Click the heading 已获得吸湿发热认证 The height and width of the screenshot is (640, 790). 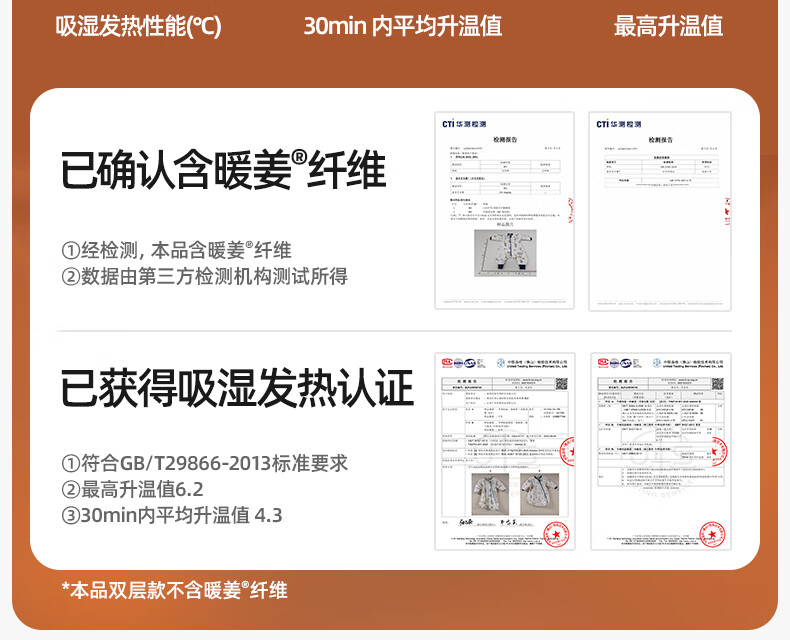coord(237,388)
